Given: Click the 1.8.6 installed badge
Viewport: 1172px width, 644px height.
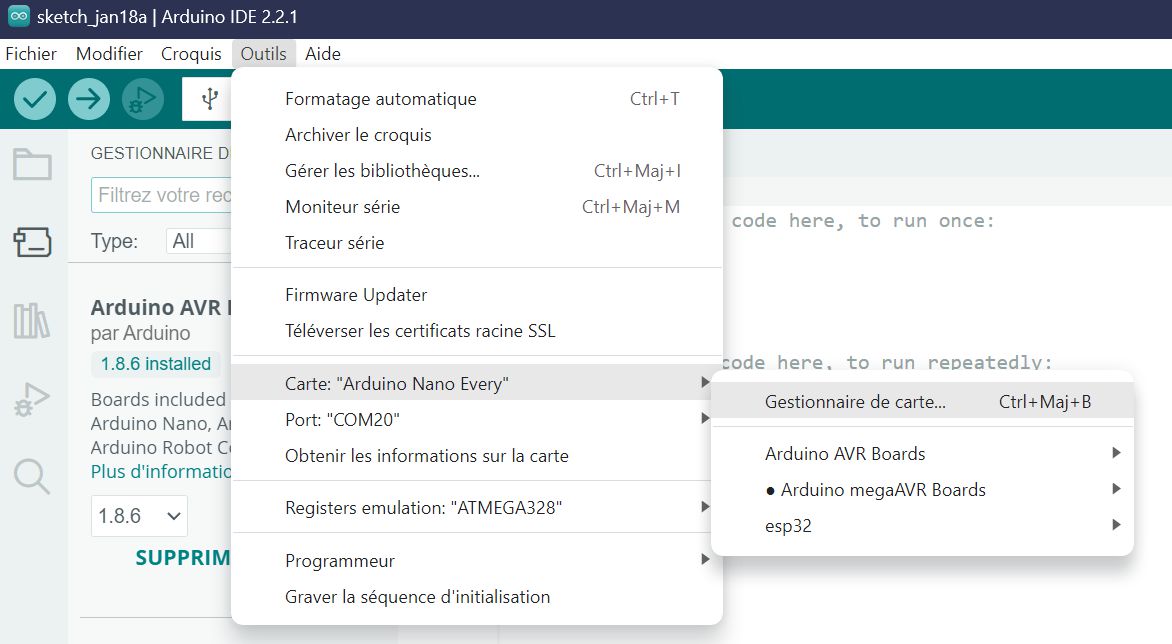Looking at the screenshot, I should click(x=155, y=364).
